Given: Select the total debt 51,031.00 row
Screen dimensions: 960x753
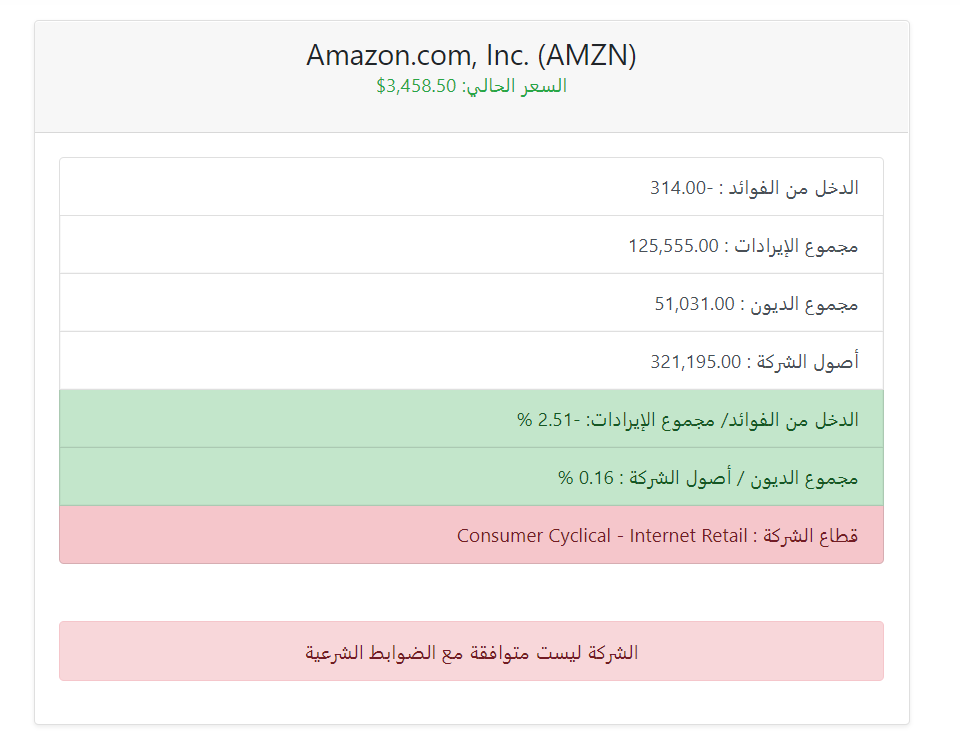Looking at the screenshot, I should (471, 303).
